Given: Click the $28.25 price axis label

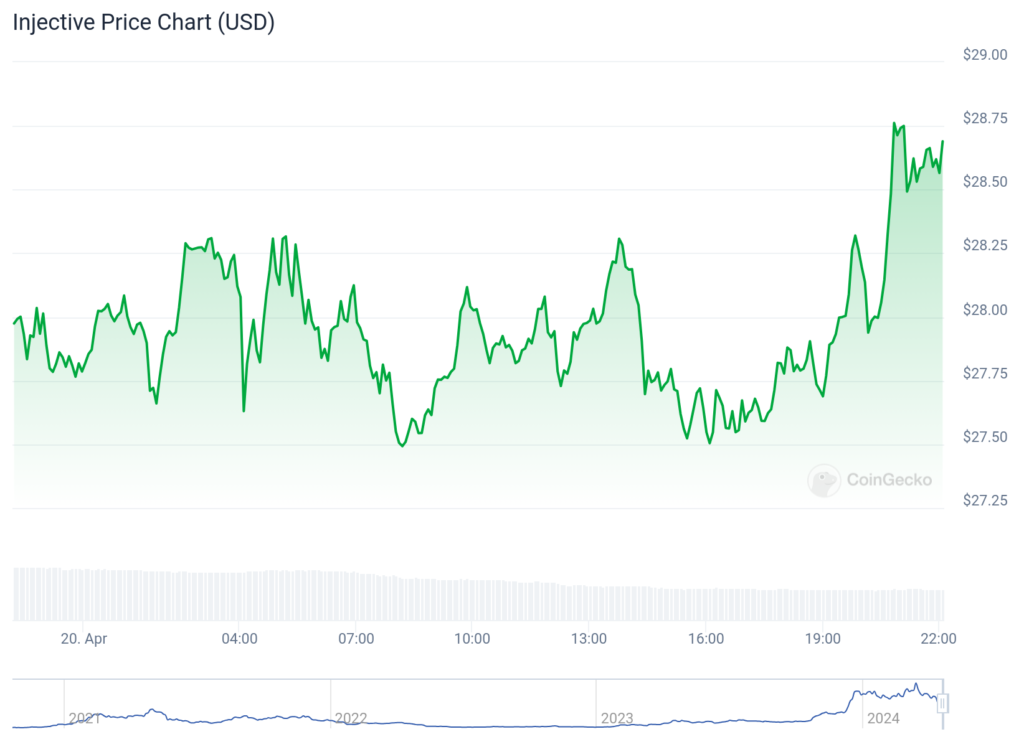Looking at the screenshot, I should point(985,246).
